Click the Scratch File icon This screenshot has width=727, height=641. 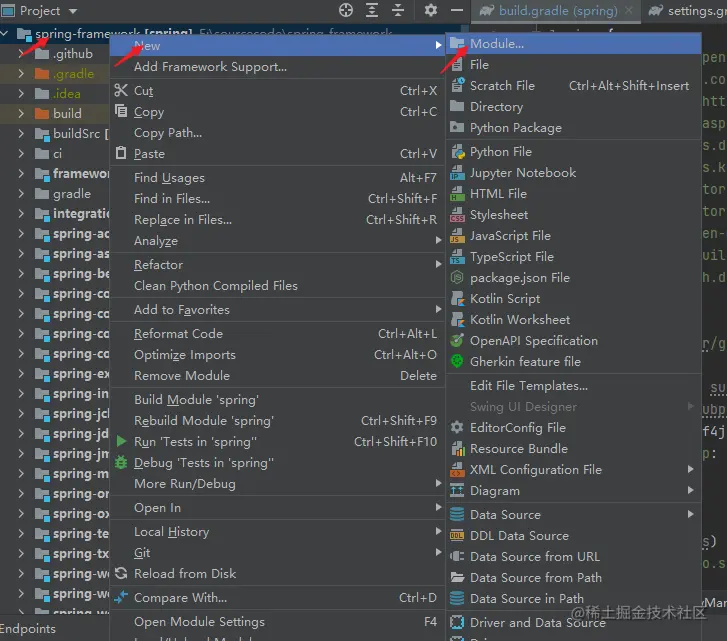[x=457, y=85]
